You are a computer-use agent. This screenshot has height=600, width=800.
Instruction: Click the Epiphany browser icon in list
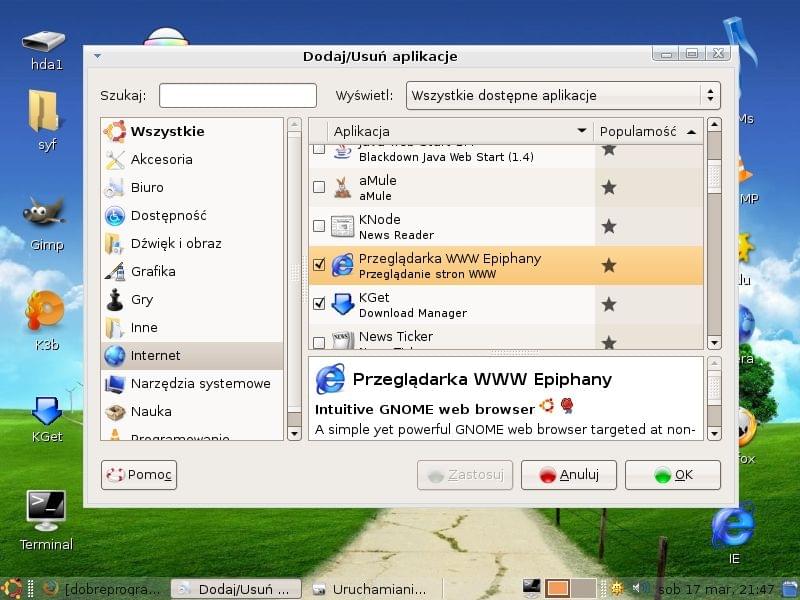[x=342, y=265]
